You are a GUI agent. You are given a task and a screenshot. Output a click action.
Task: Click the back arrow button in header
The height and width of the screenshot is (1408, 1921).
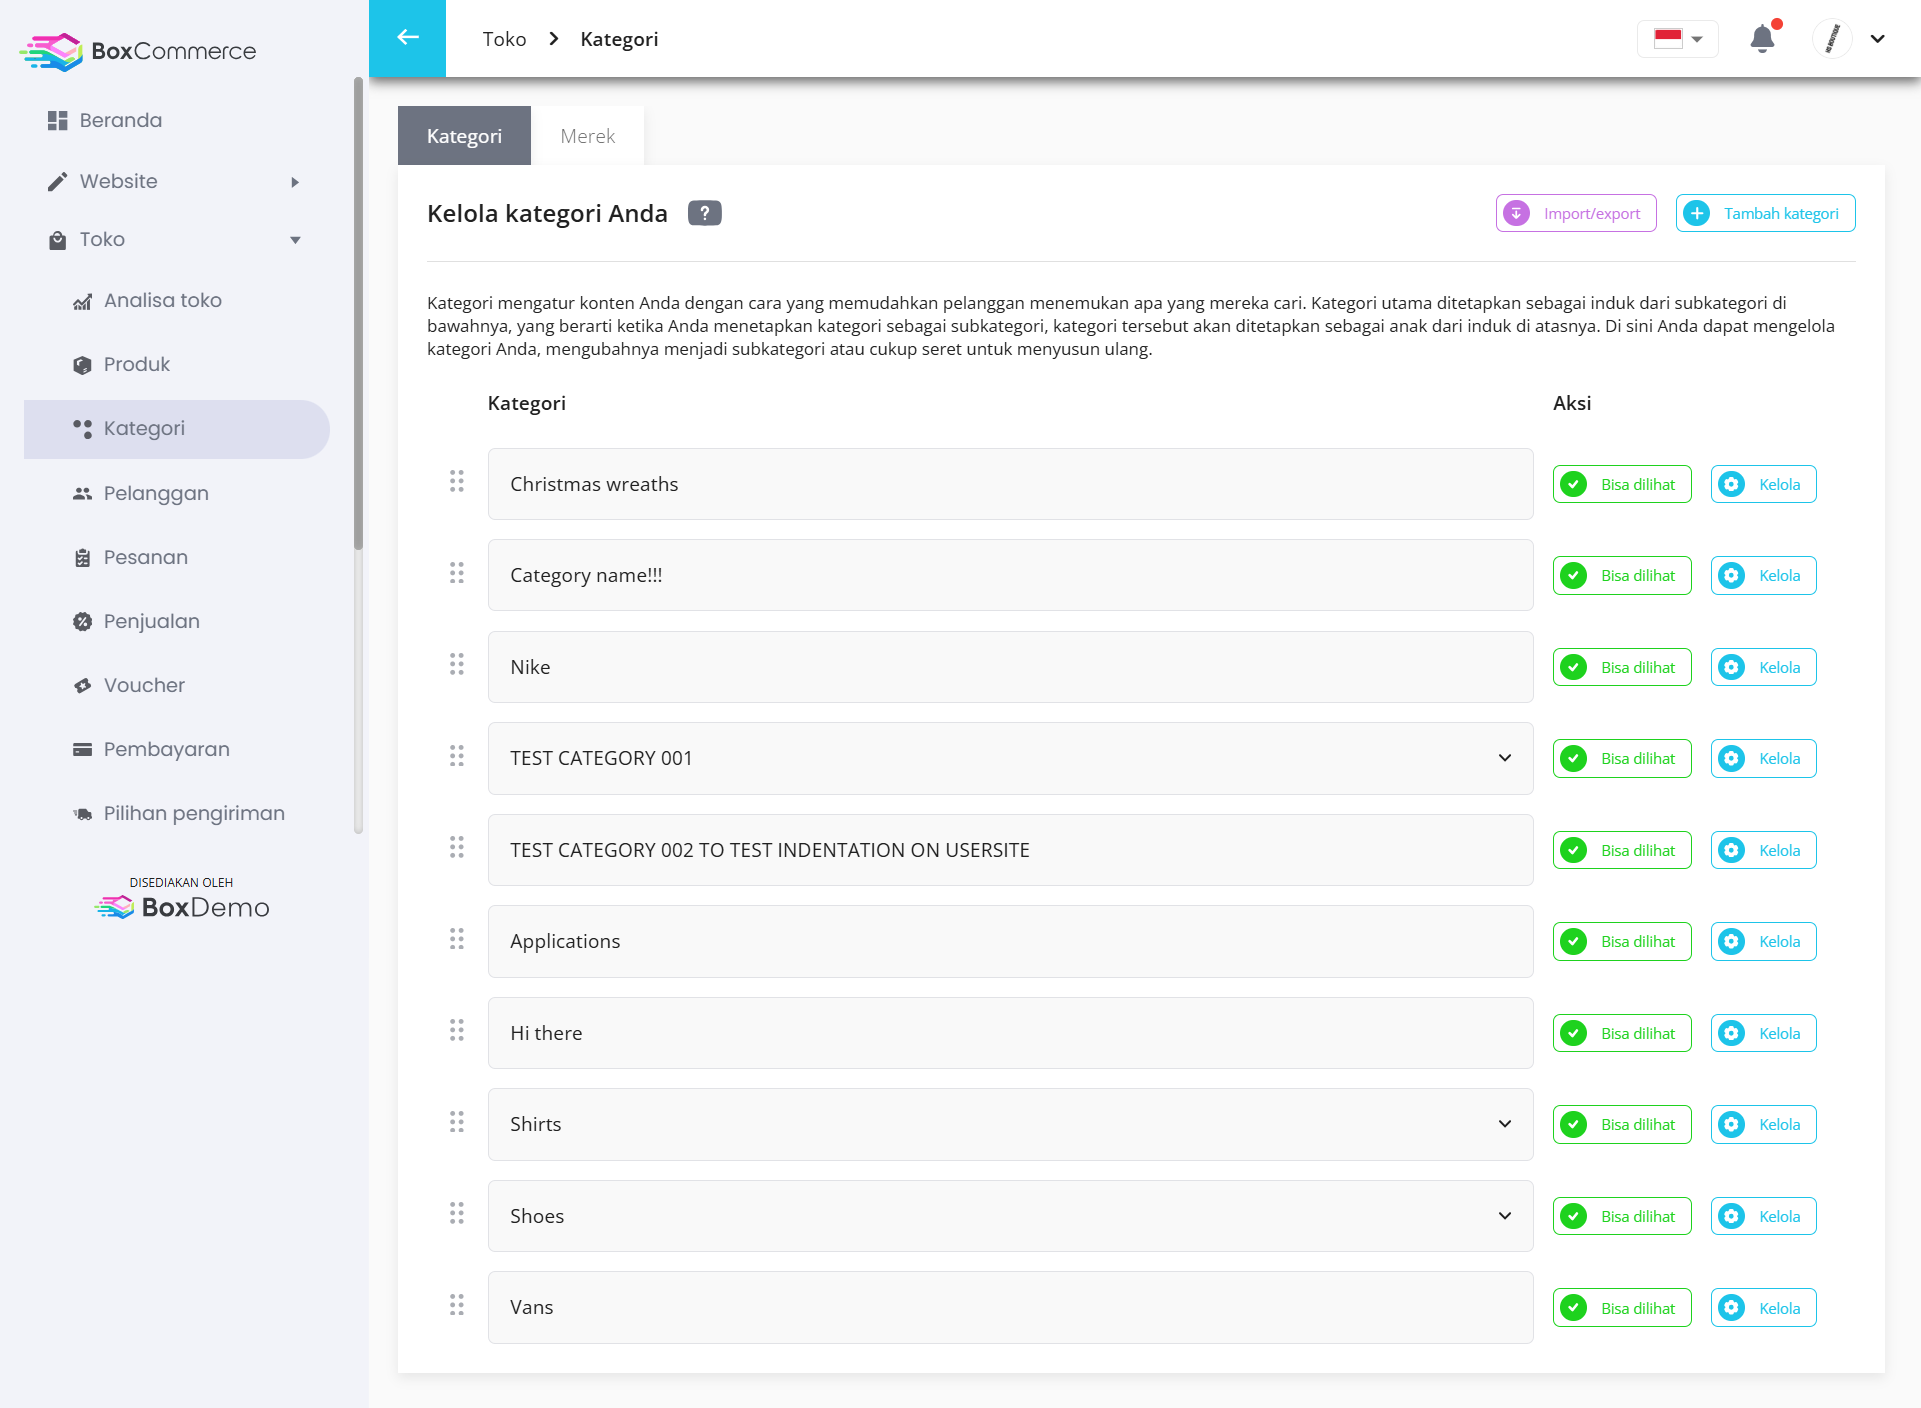pyautogui.click(x=407, y=38)
